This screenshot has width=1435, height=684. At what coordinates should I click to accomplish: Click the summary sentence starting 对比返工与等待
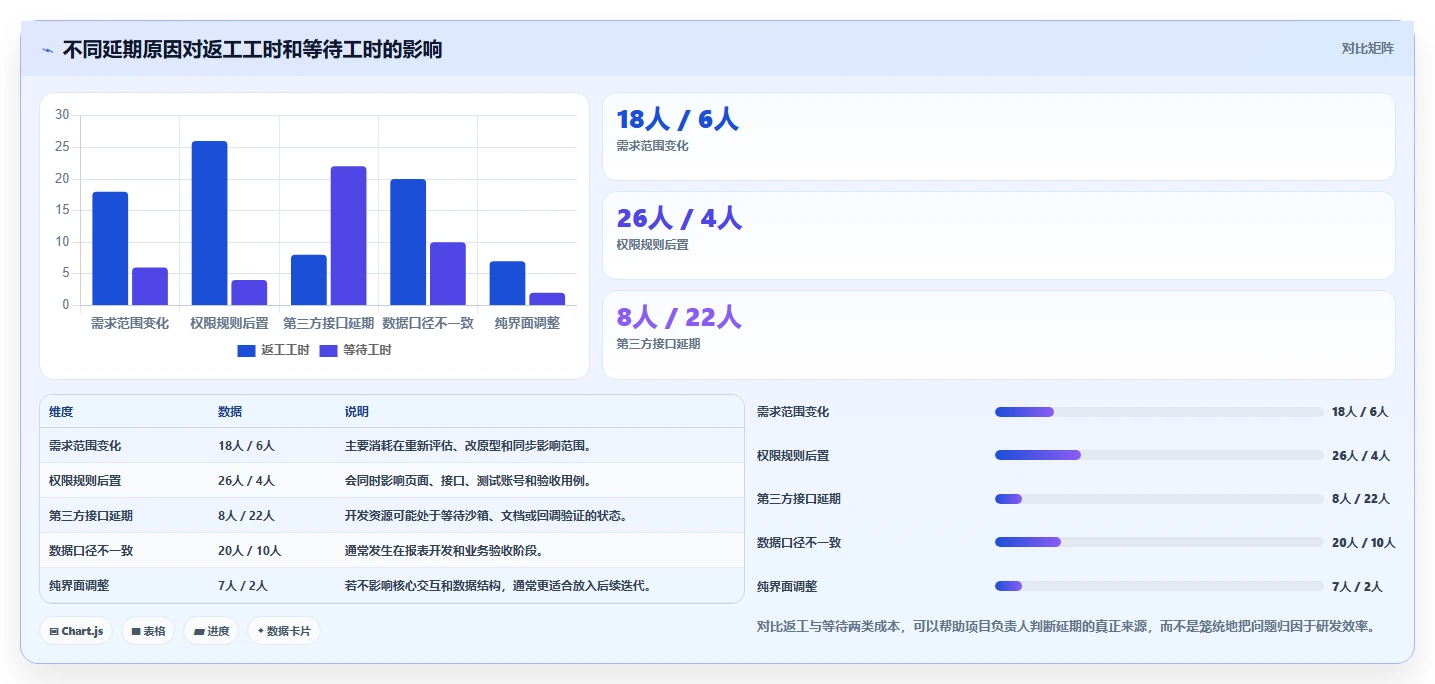tap(1067, 627)
